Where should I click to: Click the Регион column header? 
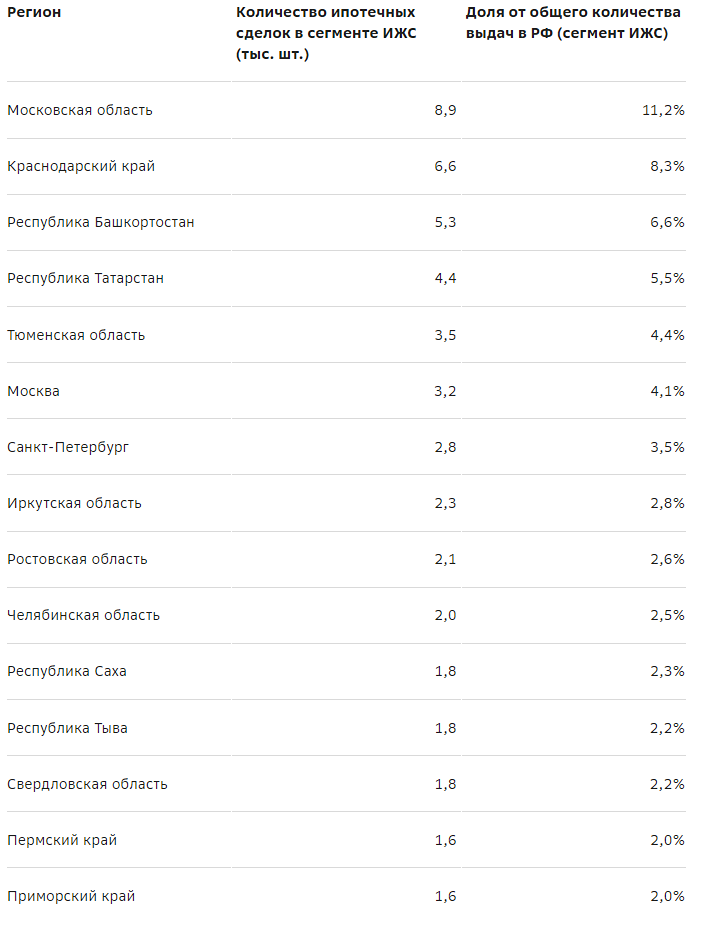pos(34,13)
